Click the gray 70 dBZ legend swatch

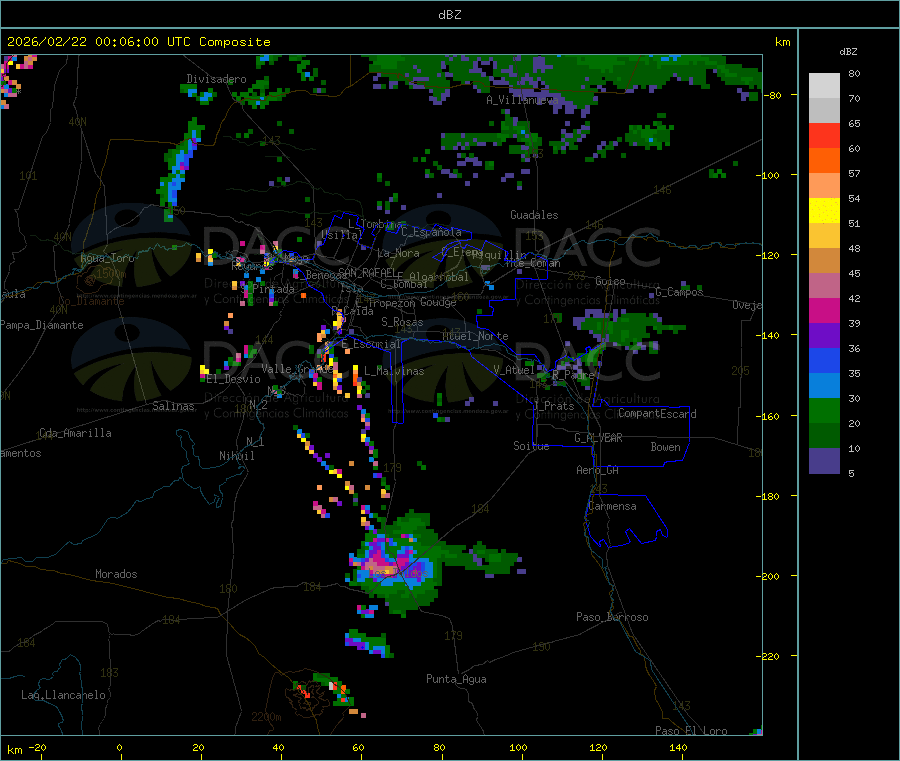(x=824, y=111)
